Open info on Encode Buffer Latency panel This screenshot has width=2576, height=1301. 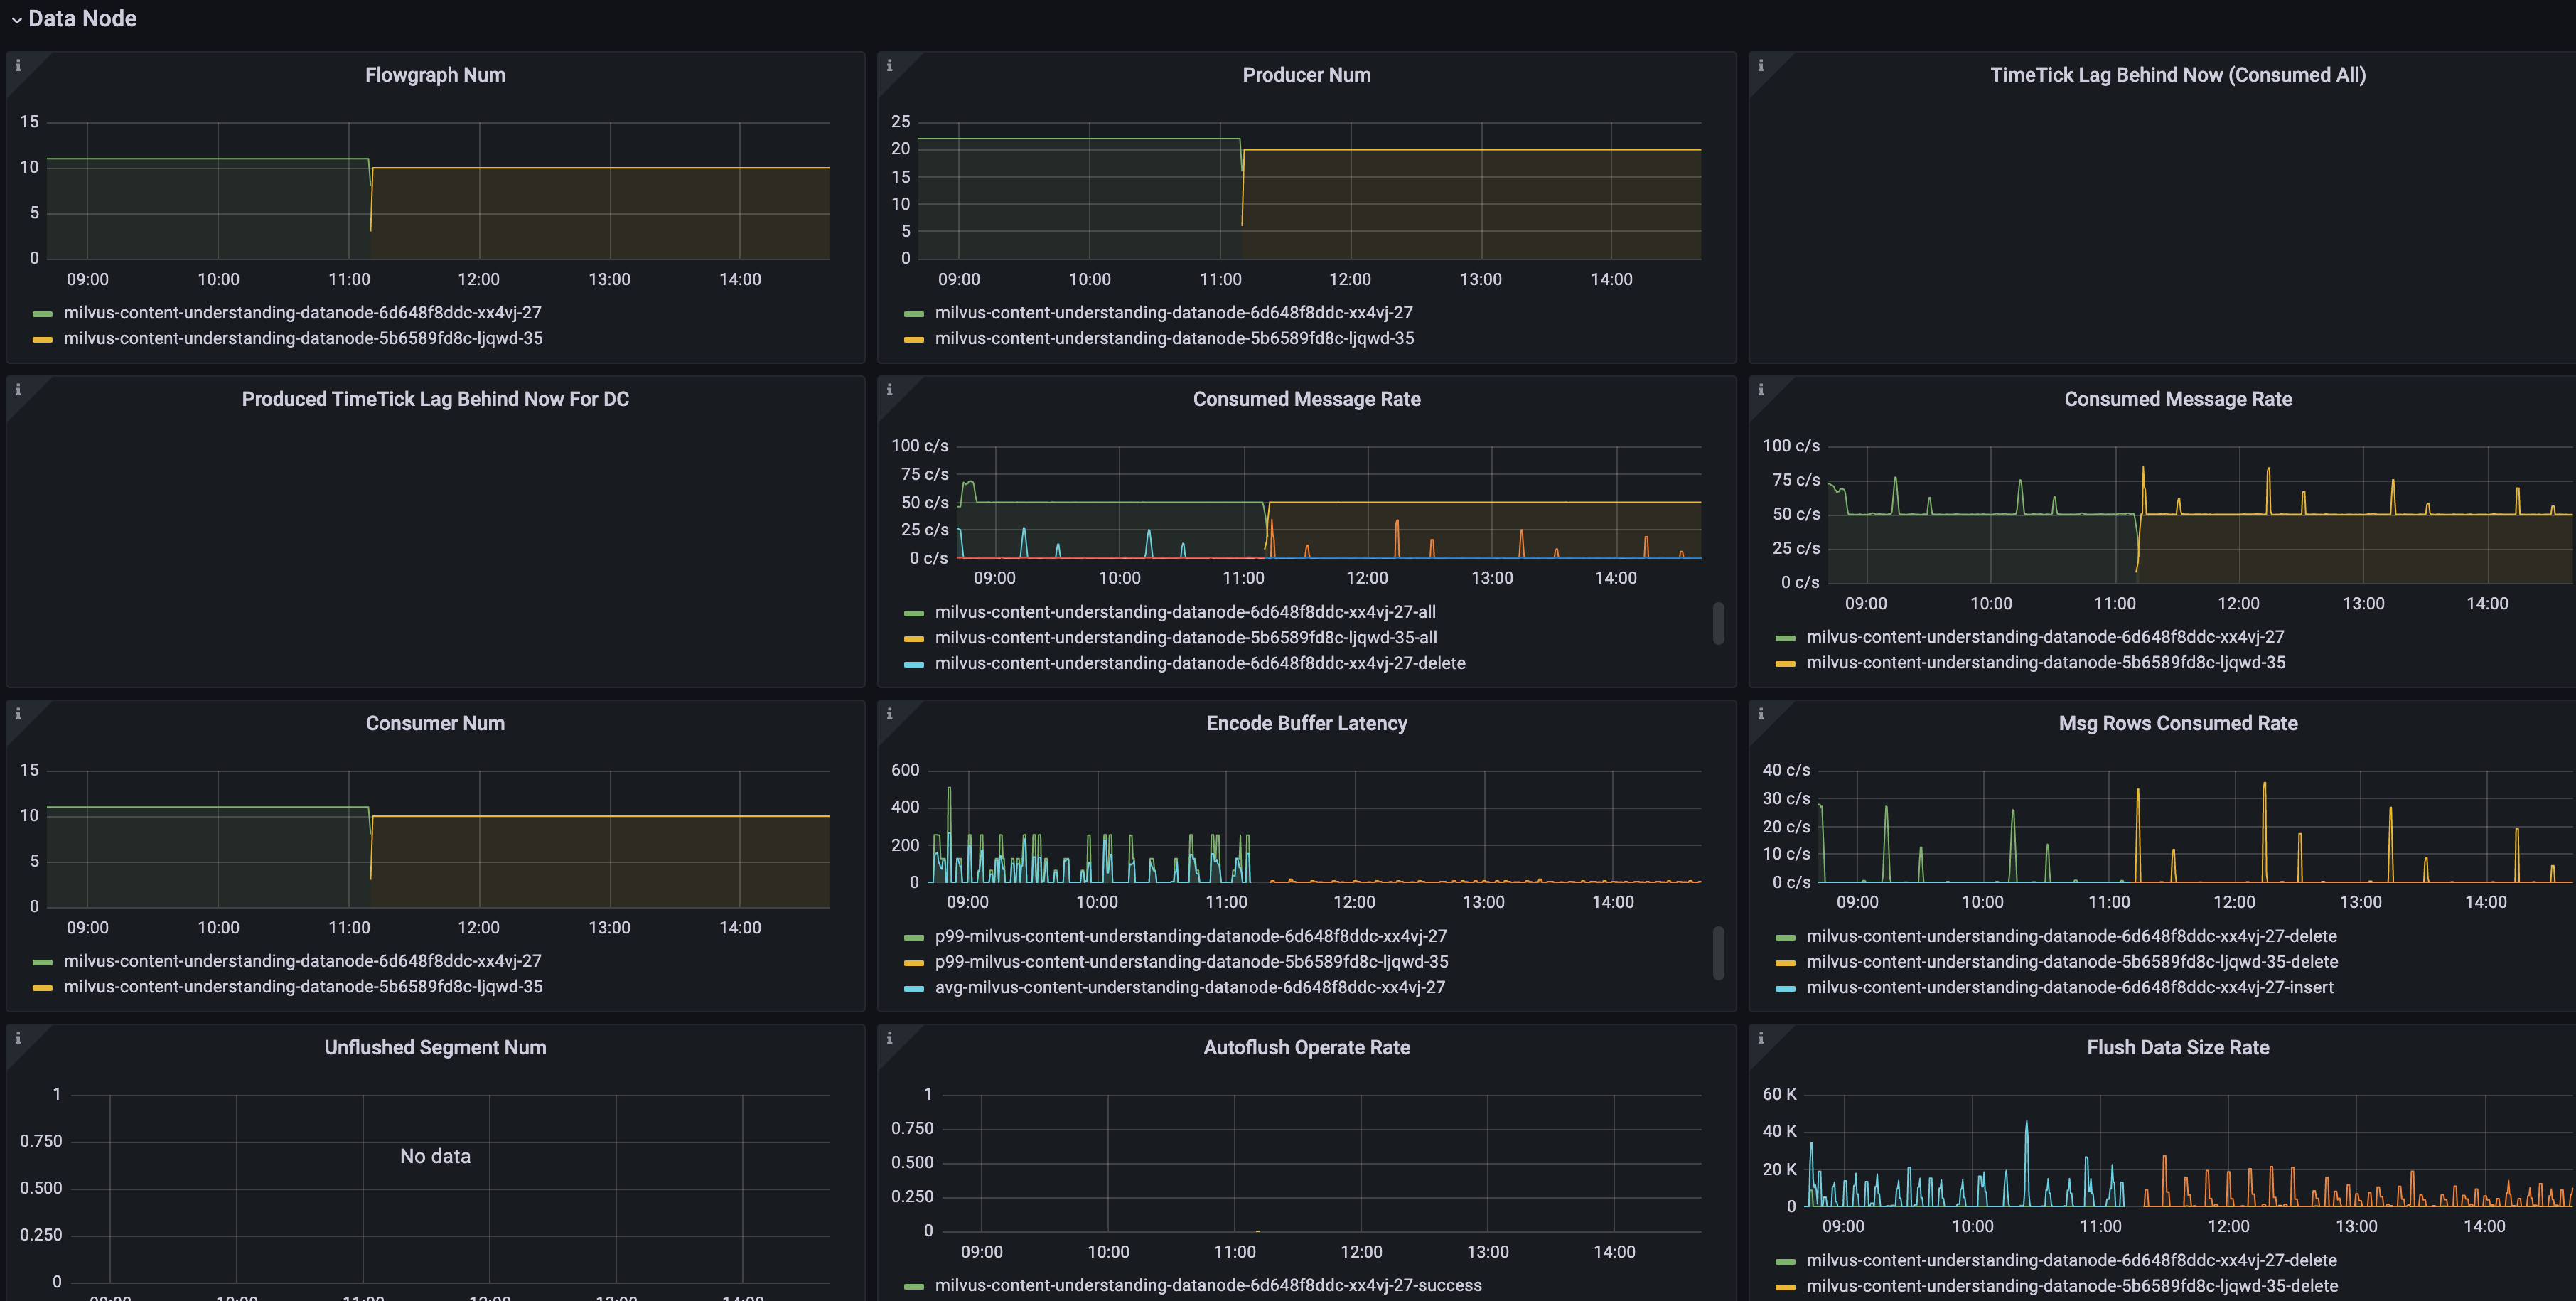pos(889,712)
